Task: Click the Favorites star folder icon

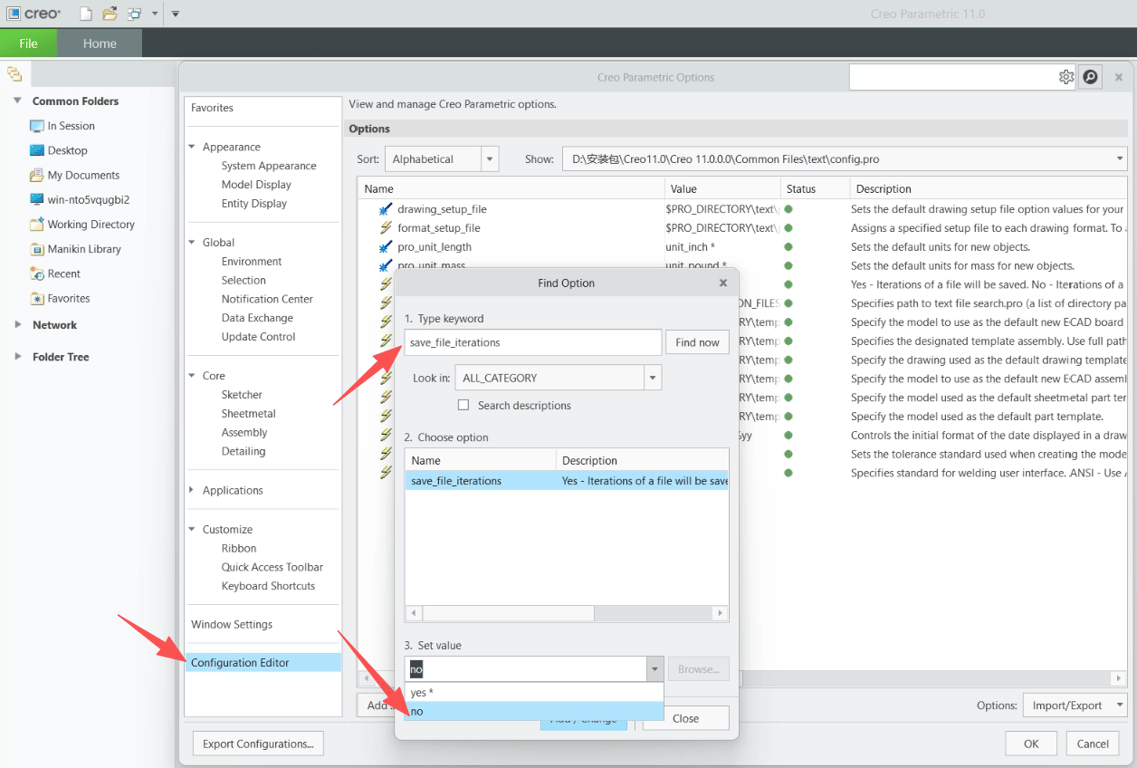Action: click(x=36, y=298)
